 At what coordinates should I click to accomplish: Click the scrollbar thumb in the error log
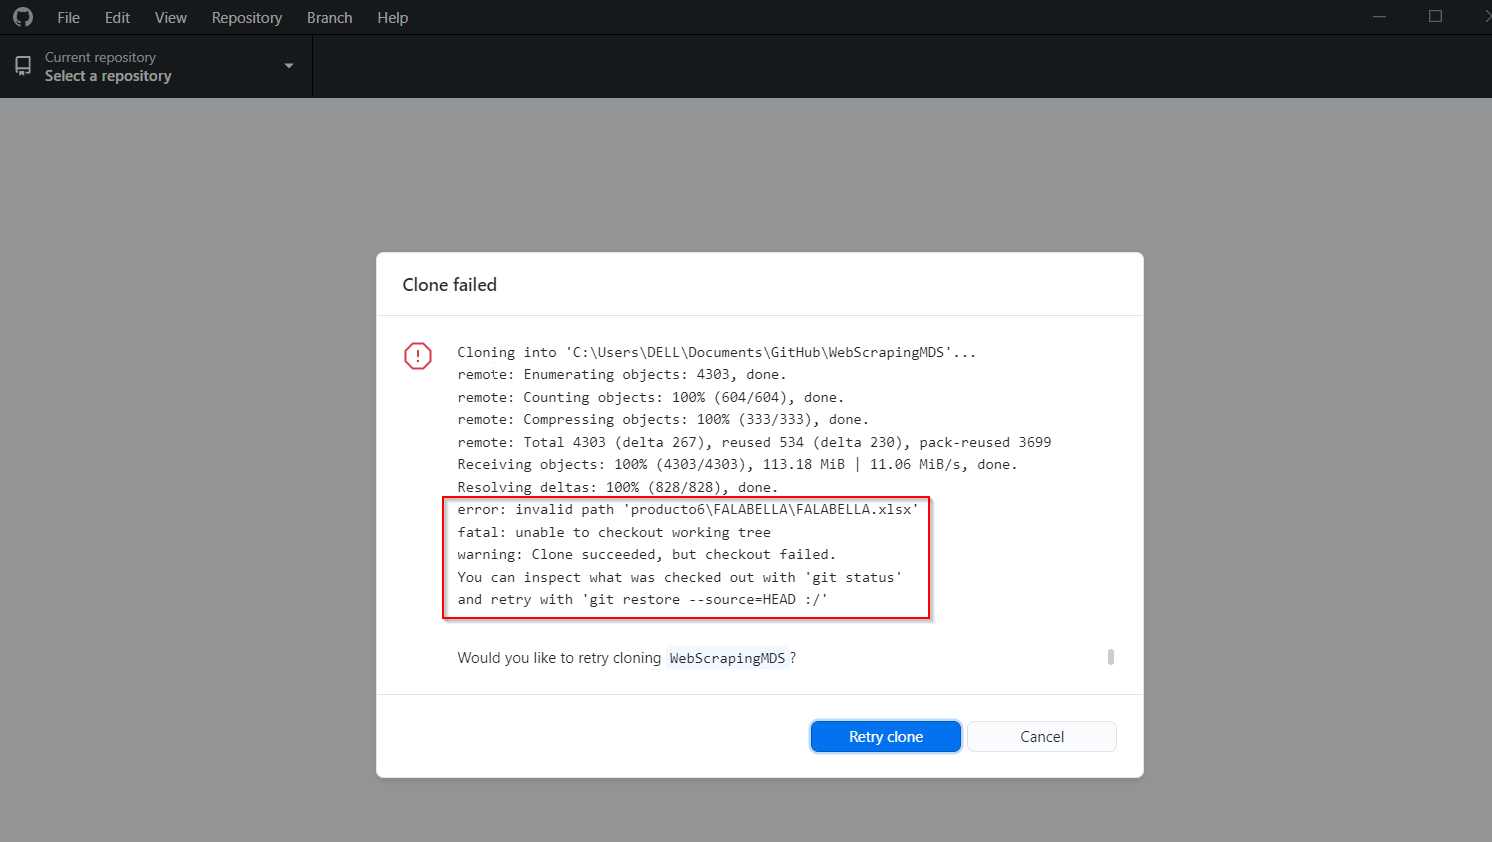click(x=1110, y=657)
